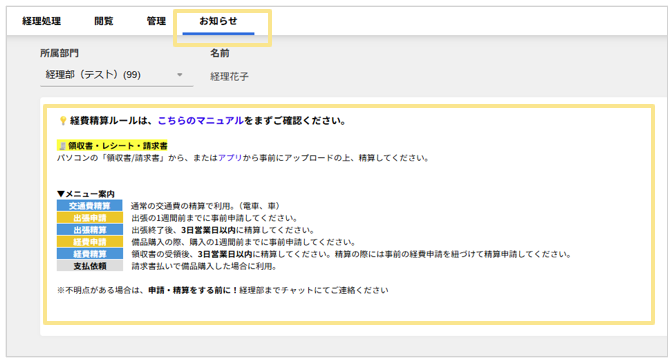Select the お知らせ tab

[218, 21]
